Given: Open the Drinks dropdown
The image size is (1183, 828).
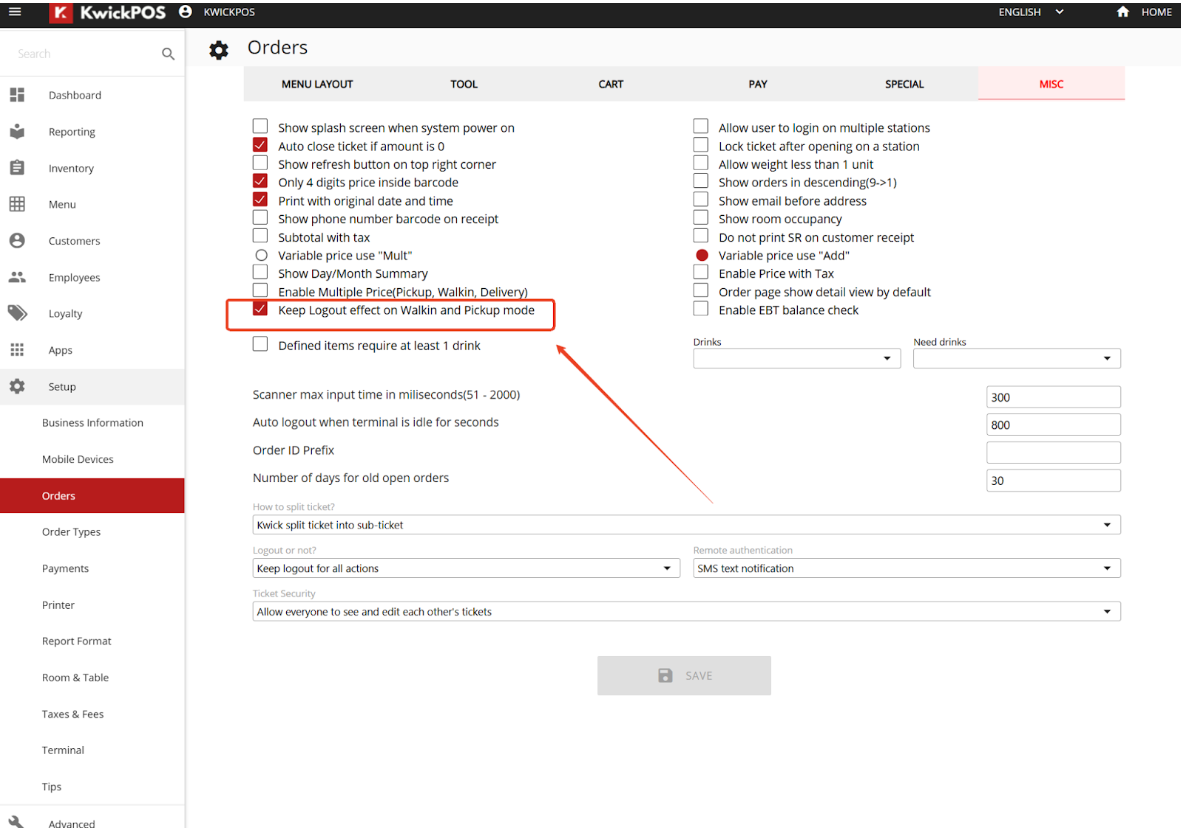Looking at the screenshot, I should [797, 358].
